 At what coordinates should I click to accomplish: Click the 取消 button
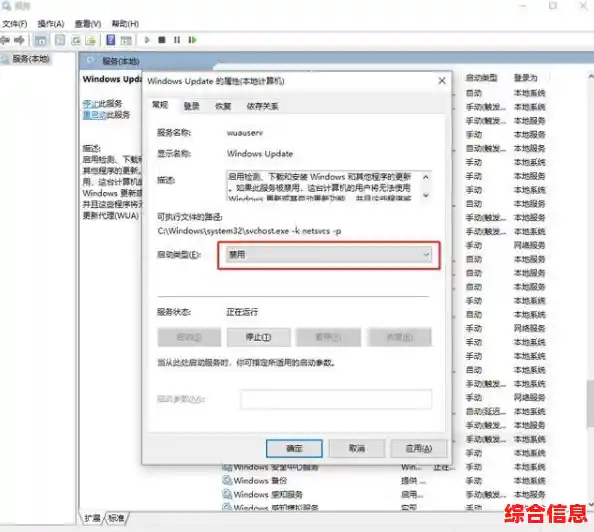[x=357, y=449]
